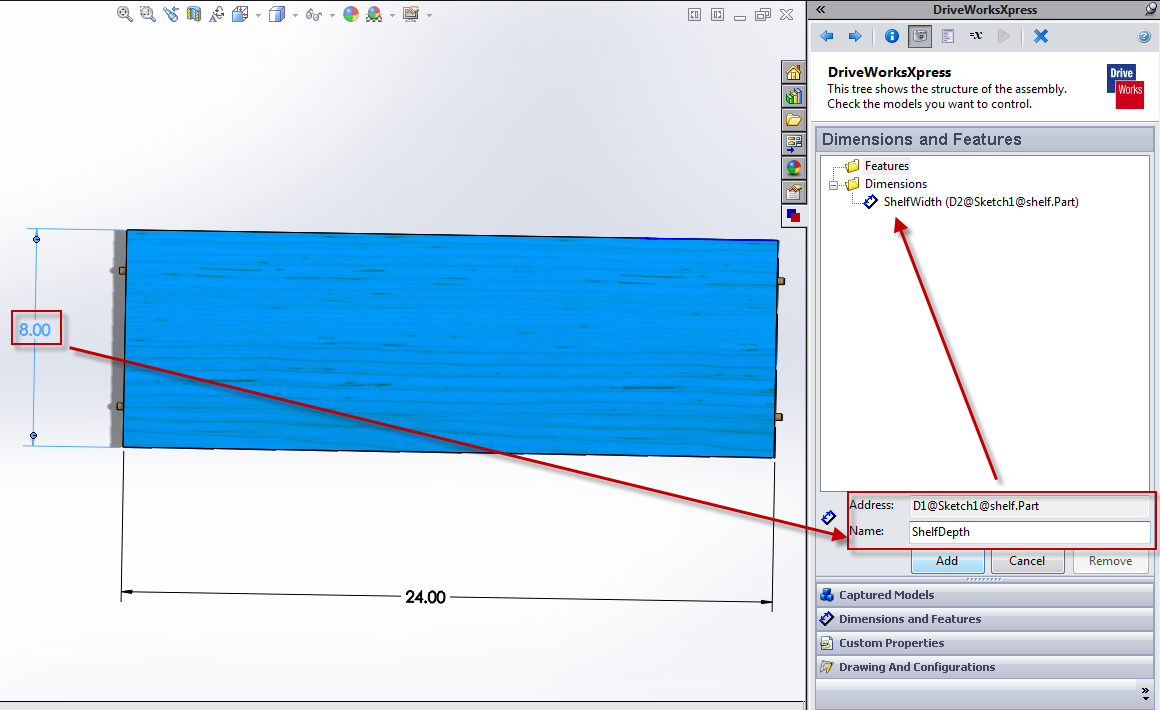Expand the Custom Properties section
1160x710 pixels.
tap(985, 643)
